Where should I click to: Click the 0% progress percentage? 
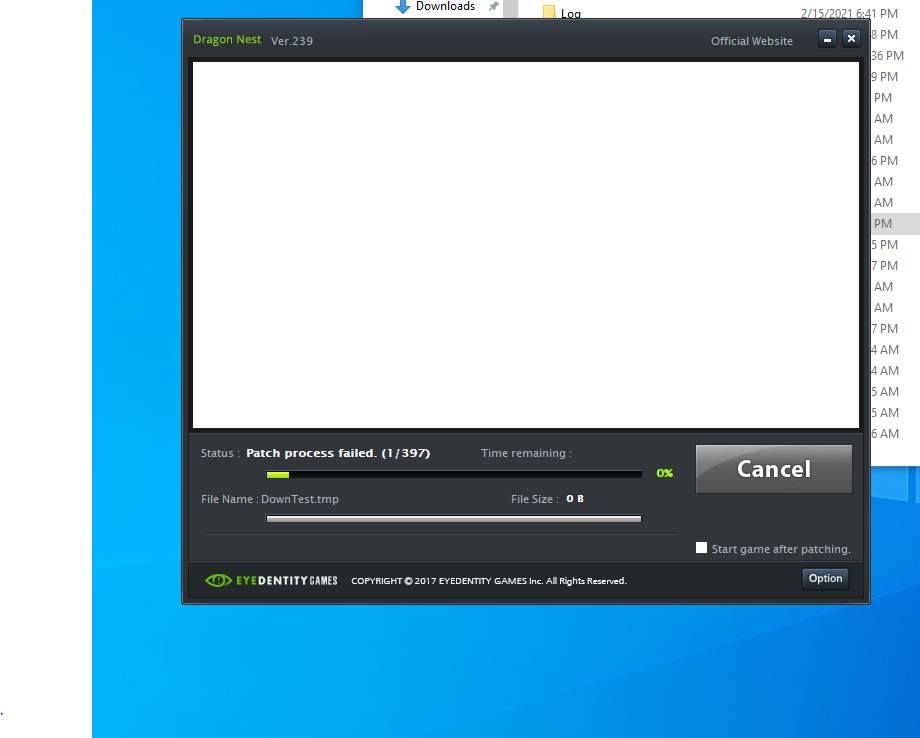click(x=665, y=473)
